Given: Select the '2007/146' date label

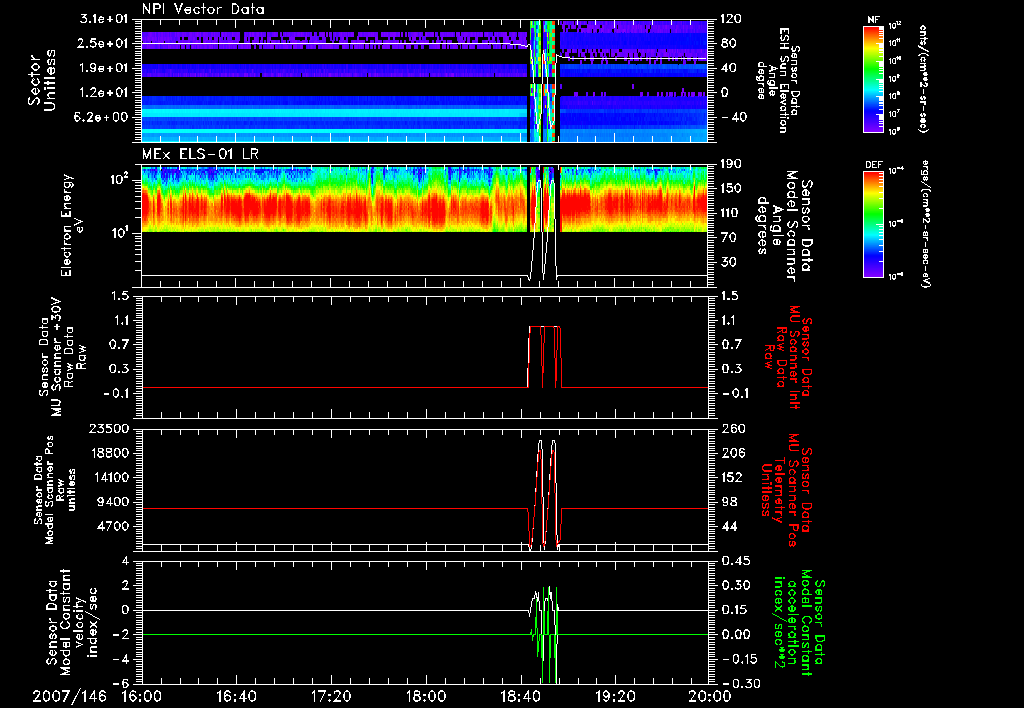Looking at the screenshot, I should click(70, 696).
